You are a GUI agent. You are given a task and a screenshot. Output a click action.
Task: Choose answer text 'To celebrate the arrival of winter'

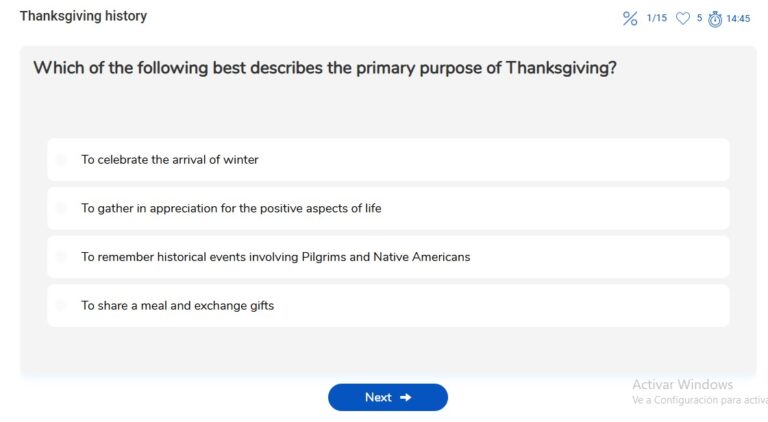point(169,160)
